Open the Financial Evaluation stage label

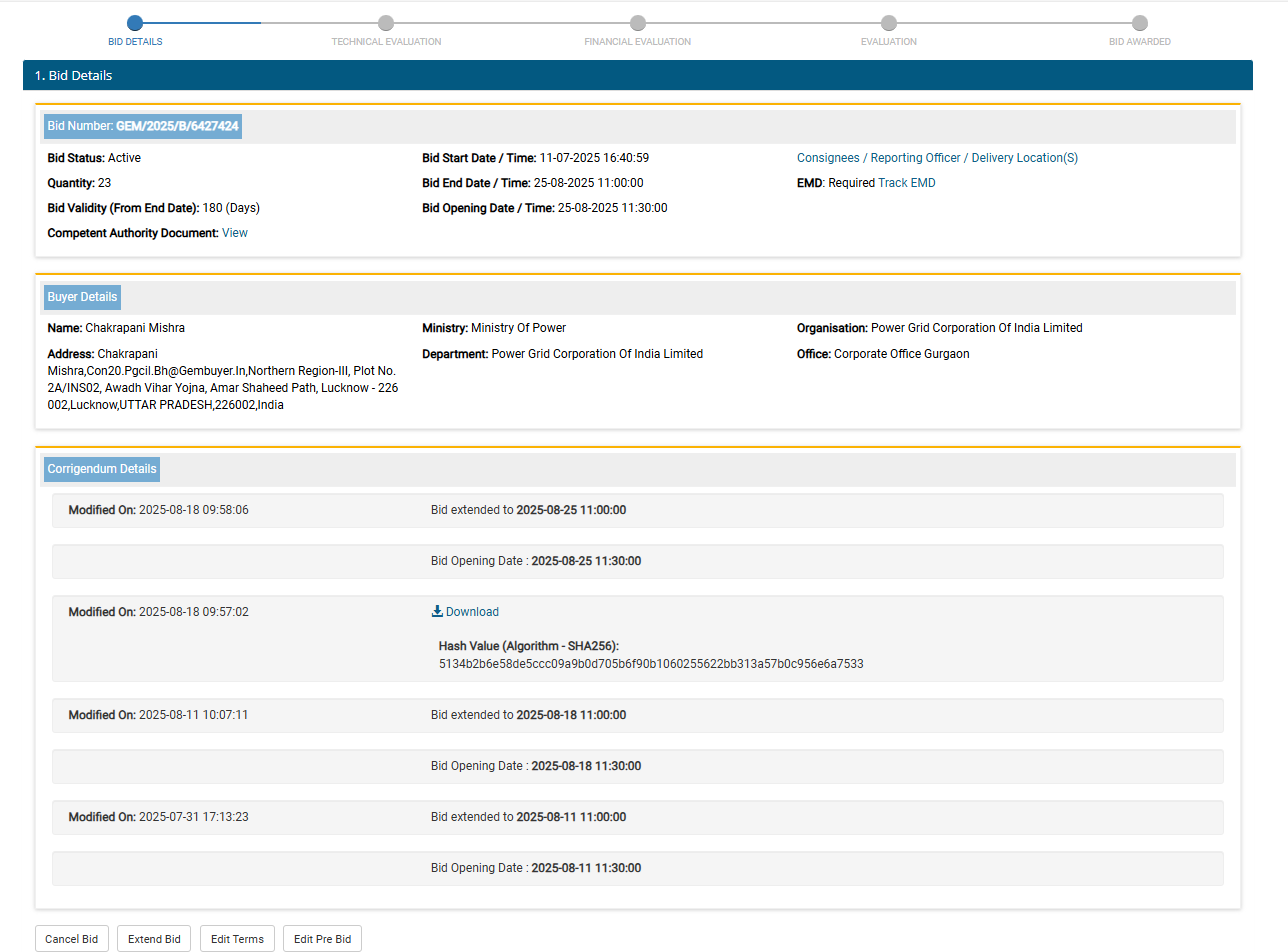pyautogui.click(x=637, y=42)
